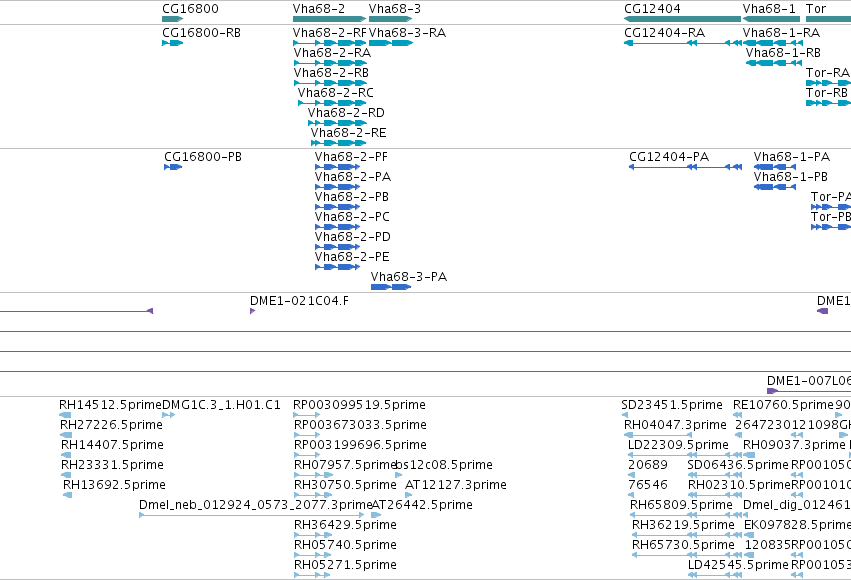Select protein Vha68-2-PF
851x580 pixels.
pos(351,157)
